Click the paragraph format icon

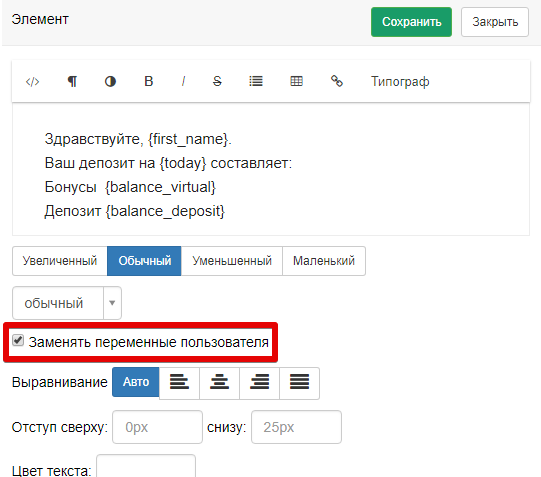[72, 82]
